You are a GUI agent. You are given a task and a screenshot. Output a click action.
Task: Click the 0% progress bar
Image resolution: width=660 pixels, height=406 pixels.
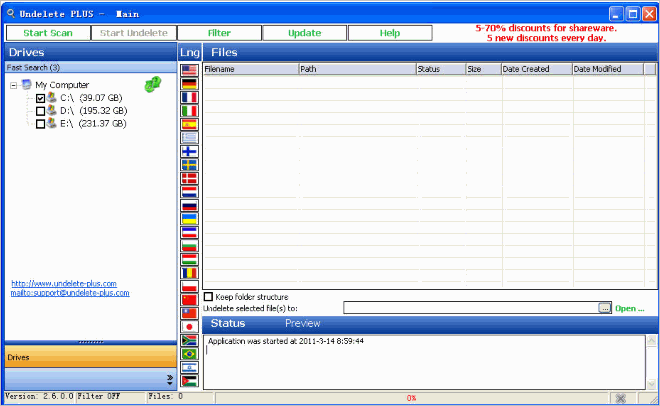coord(412,398)
